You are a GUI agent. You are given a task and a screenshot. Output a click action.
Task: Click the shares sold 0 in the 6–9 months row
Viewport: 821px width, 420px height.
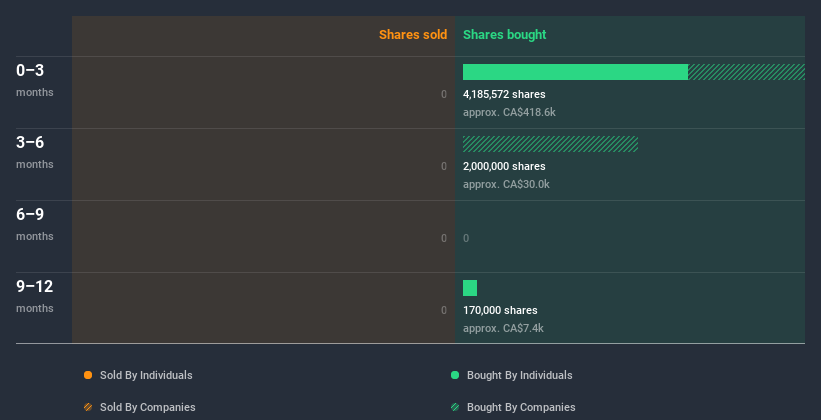coord(444,238)
